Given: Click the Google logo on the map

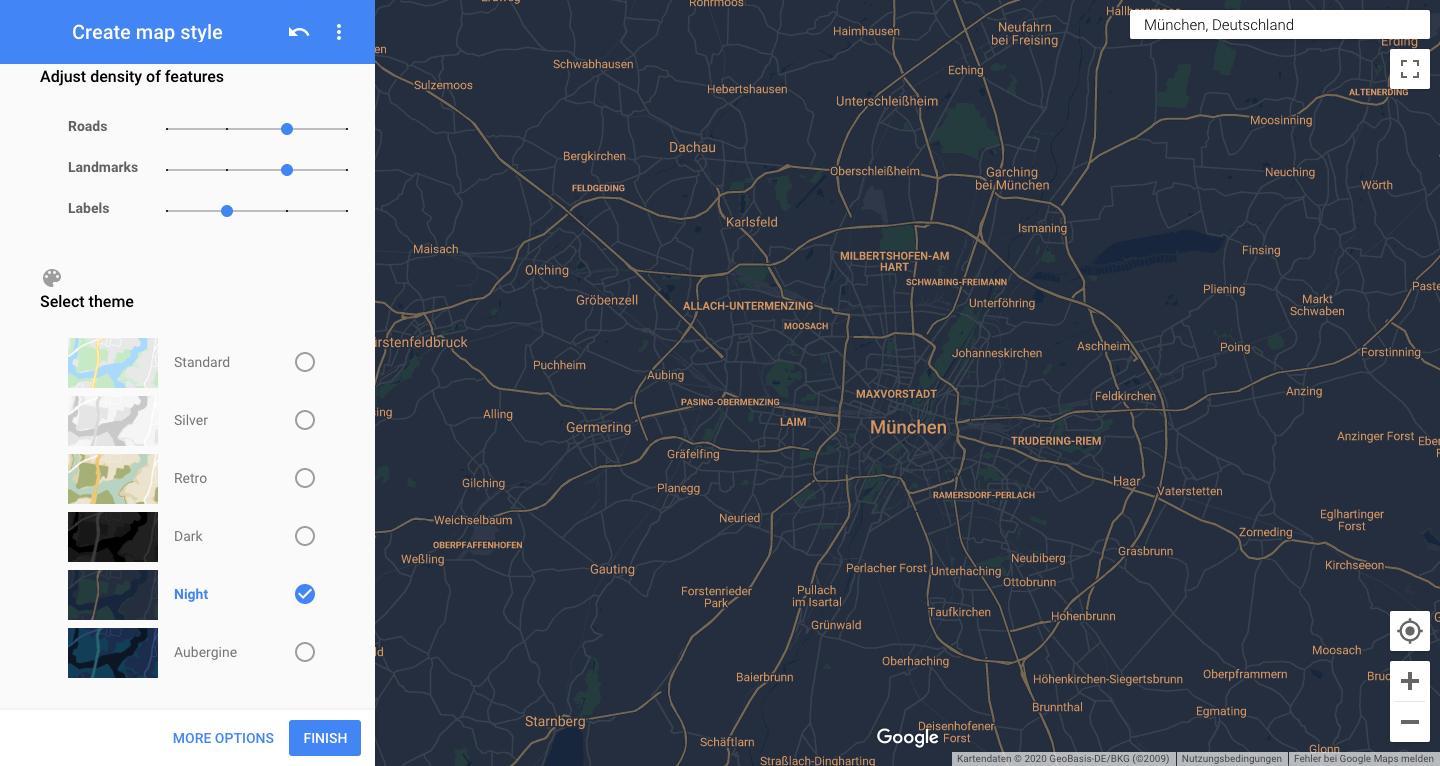Looking at the screenshot, I should click(907, 737).
